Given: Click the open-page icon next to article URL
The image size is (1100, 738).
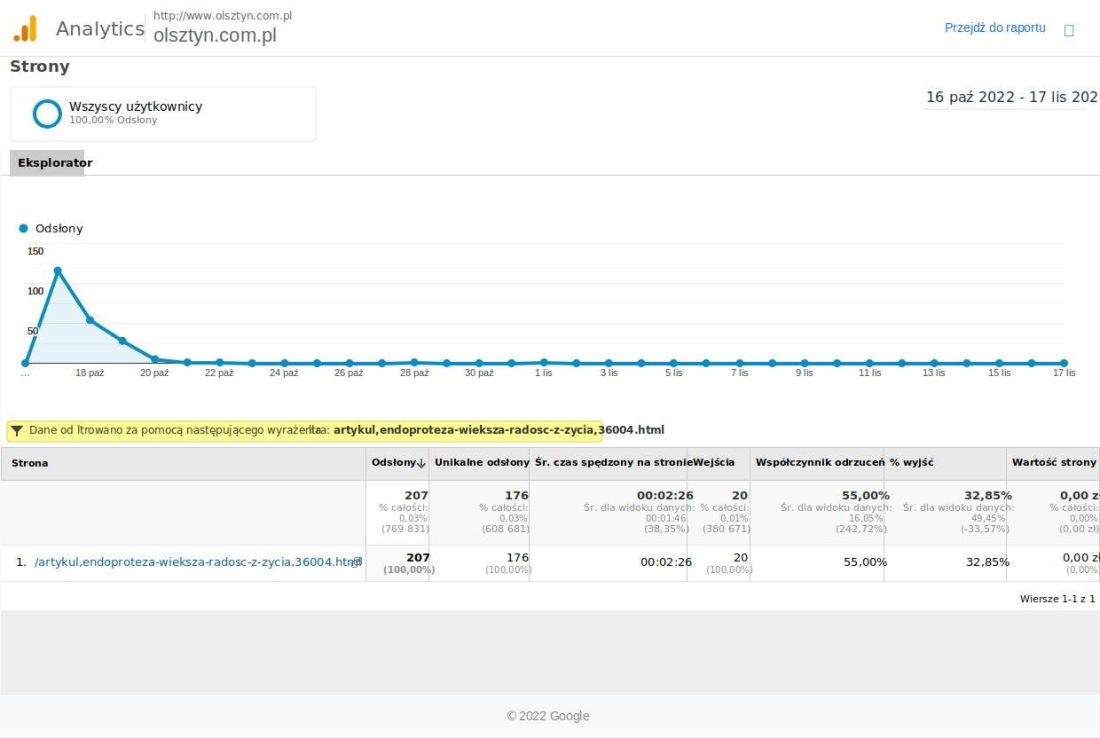Looking at the screenshot, I should click(358, 562).
